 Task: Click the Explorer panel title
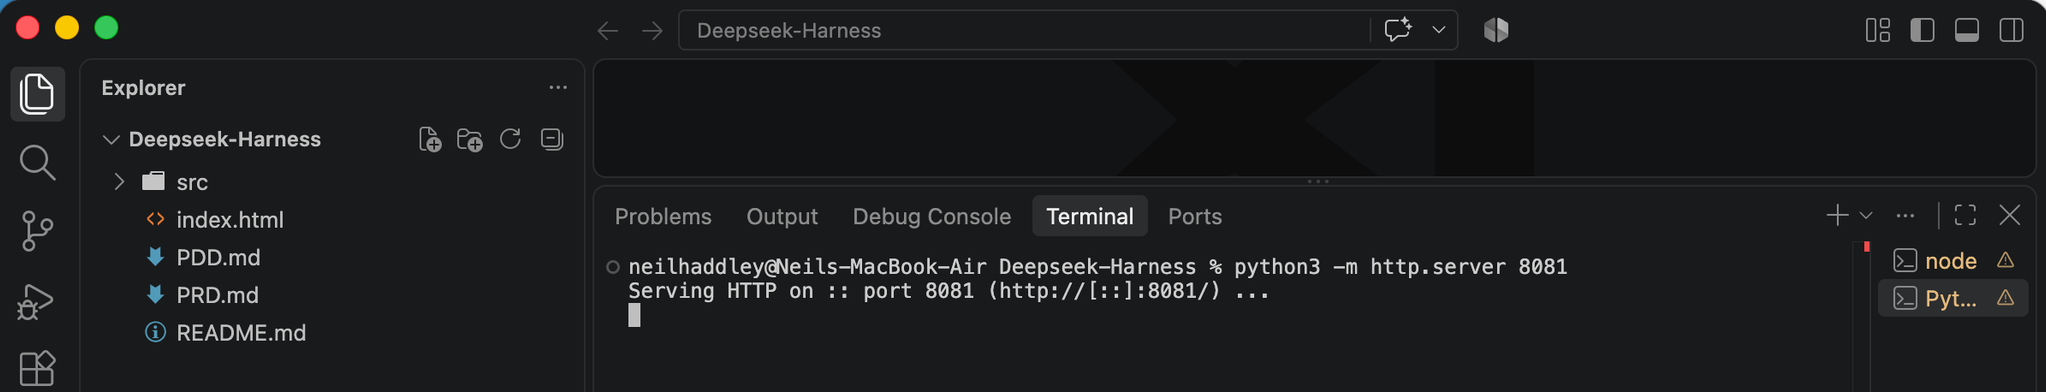143,88
